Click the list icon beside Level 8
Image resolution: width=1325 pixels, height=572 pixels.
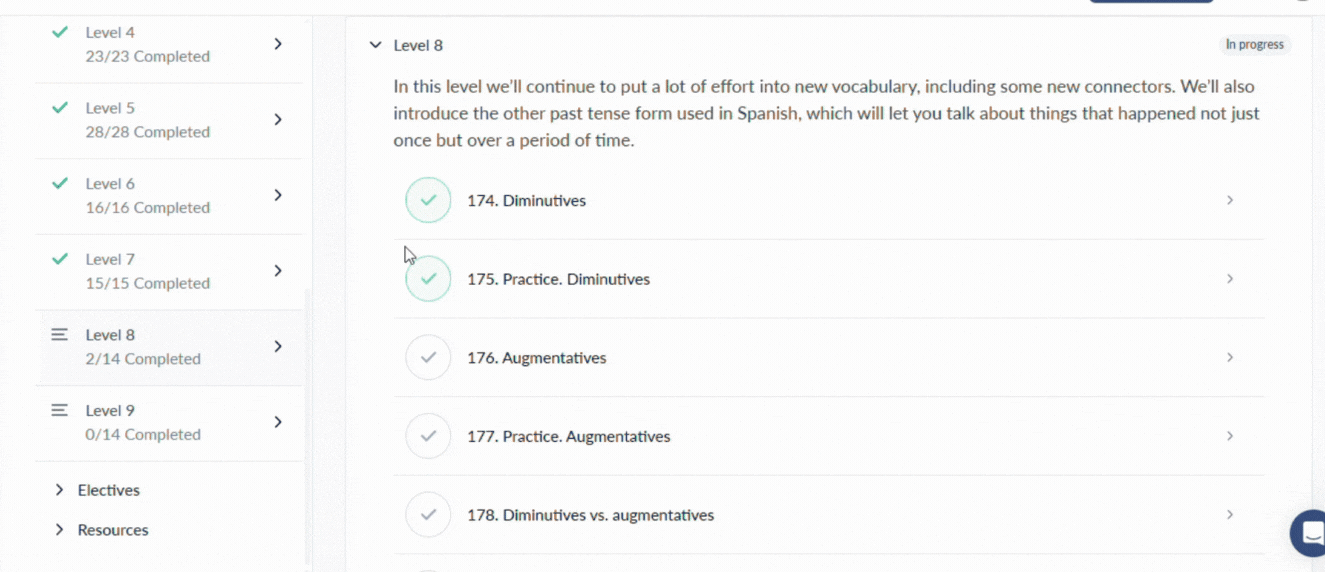tap(60, 334)
